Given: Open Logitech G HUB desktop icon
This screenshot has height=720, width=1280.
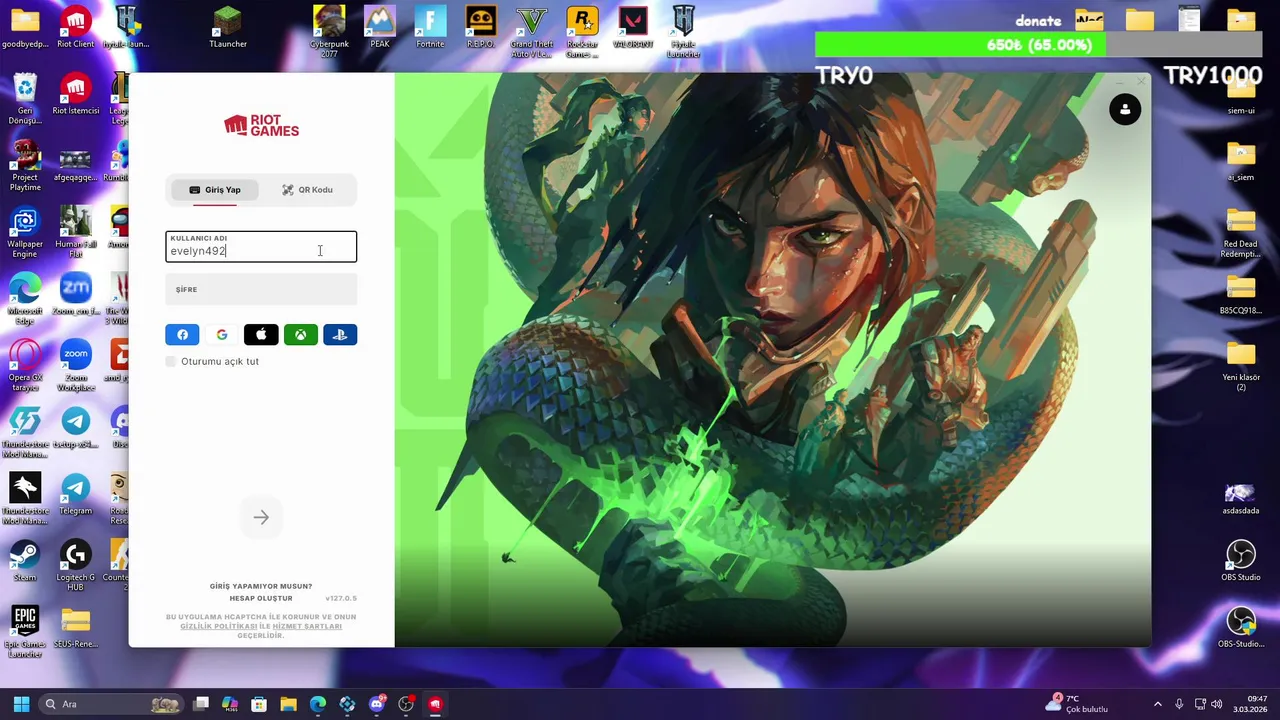Looking at the screenshot, I should click(75, 565).
